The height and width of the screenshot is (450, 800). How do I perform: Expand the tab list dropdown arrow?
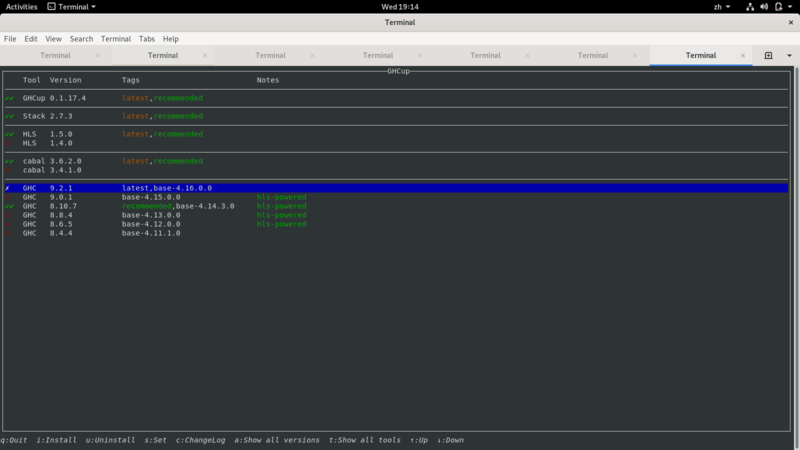tap(789, 55)
